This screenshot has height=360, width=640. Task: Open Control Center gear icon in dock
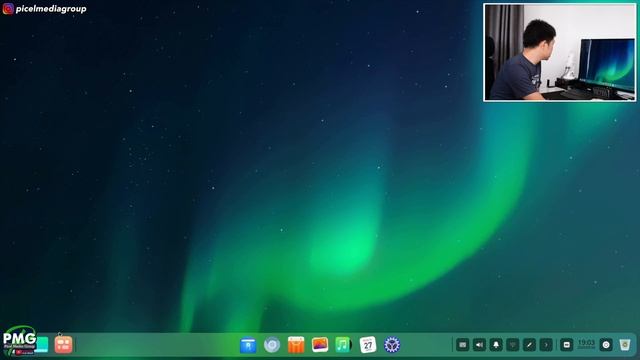[392, 345]
